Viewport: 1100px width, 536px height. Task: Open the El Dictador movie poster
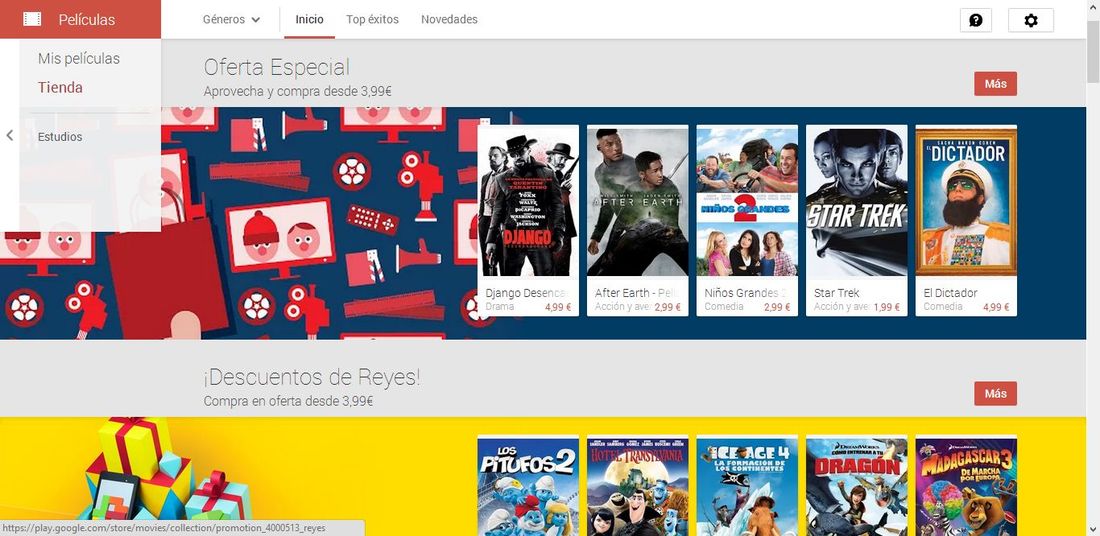pos(966,202)
